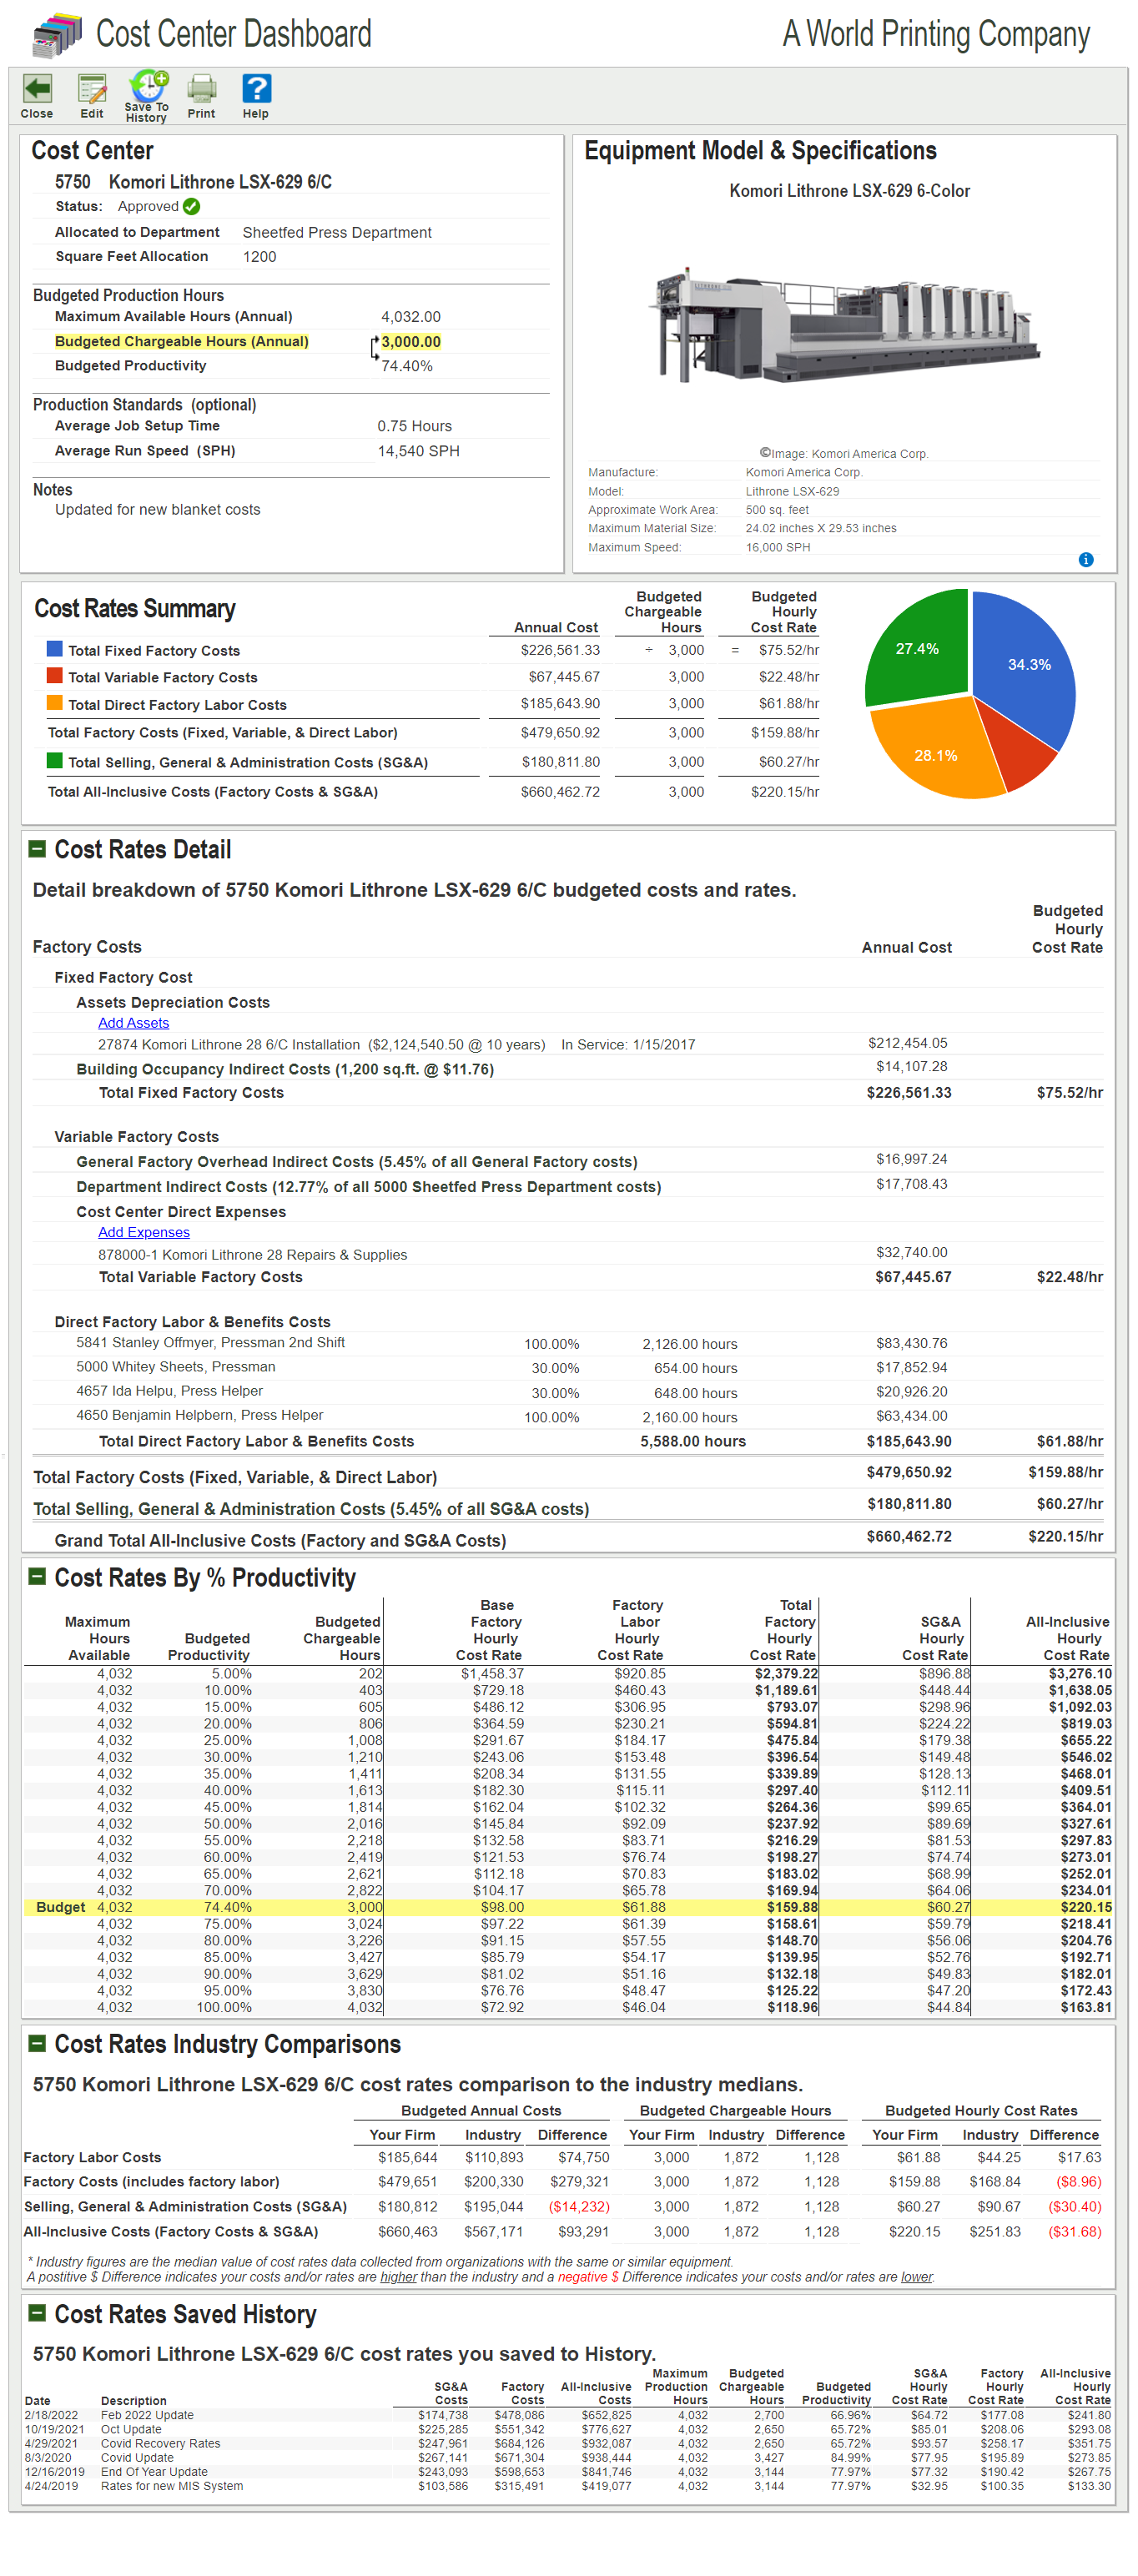This screenshot has height=2576, width=1138.
Task: Click the $74,750 factory labor difference
Action: [583, 2158]
